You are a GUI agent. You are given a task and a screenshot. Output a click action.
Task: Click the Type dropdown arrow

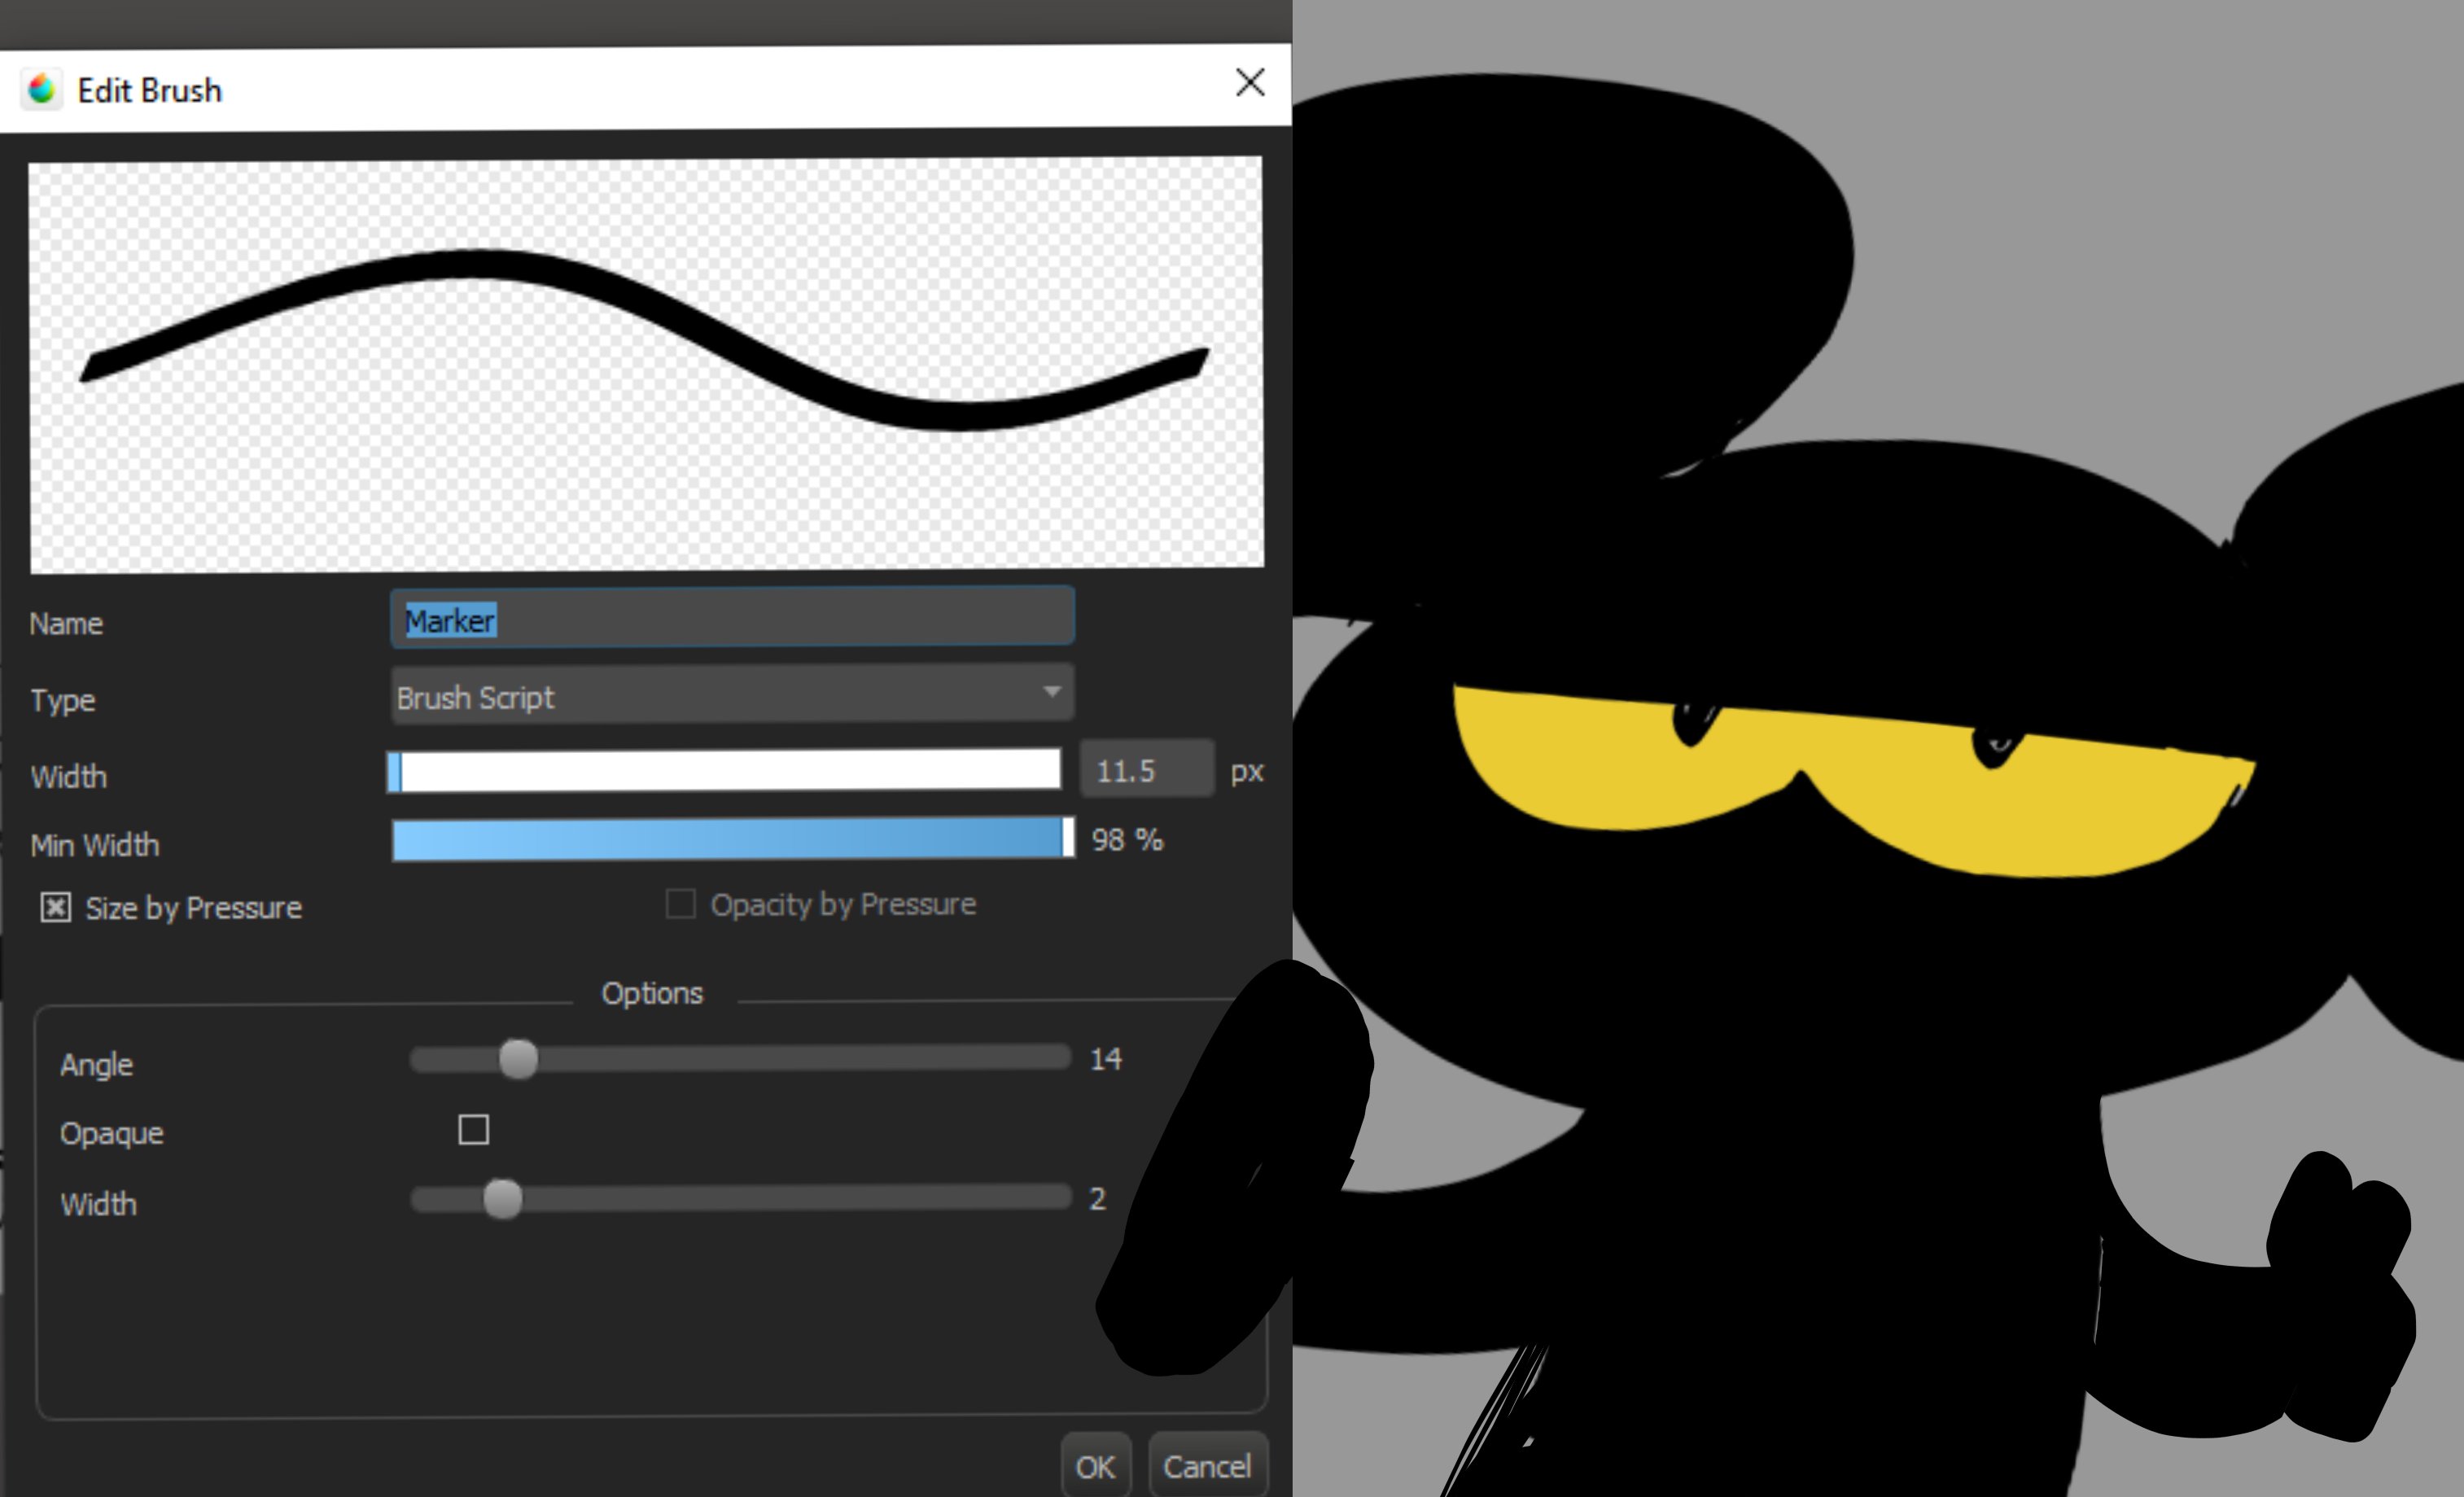point(1051,692)
